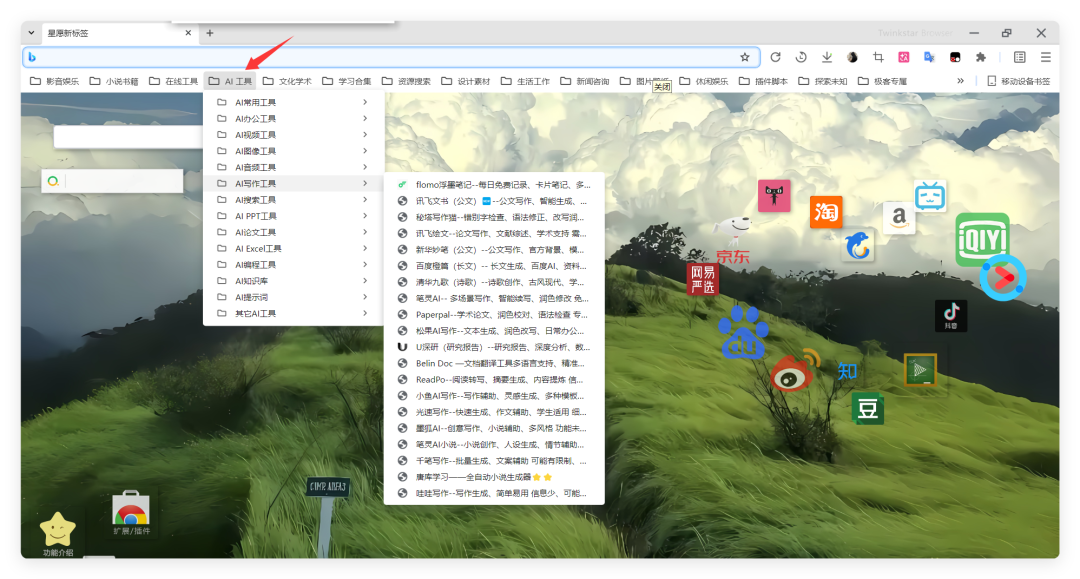Open Baidu paw shortcut icon
The image size is (1080, 579).
(743, 333)
